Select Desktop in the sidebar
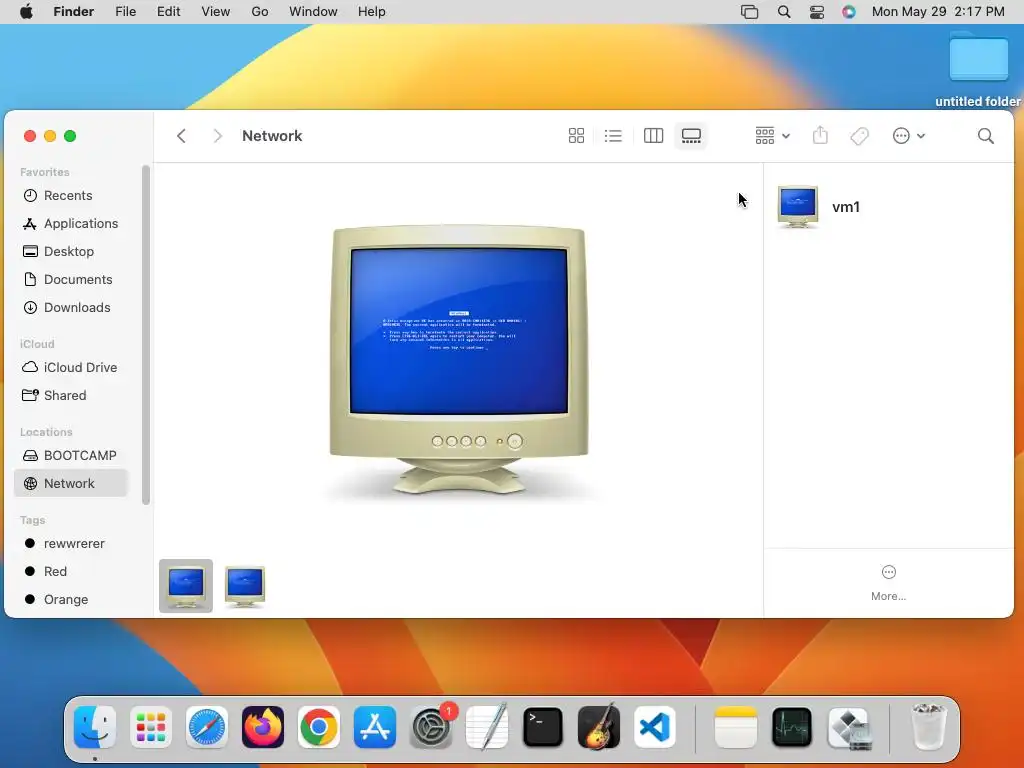This screenshot has height=768, width=1024. (71, 251)
